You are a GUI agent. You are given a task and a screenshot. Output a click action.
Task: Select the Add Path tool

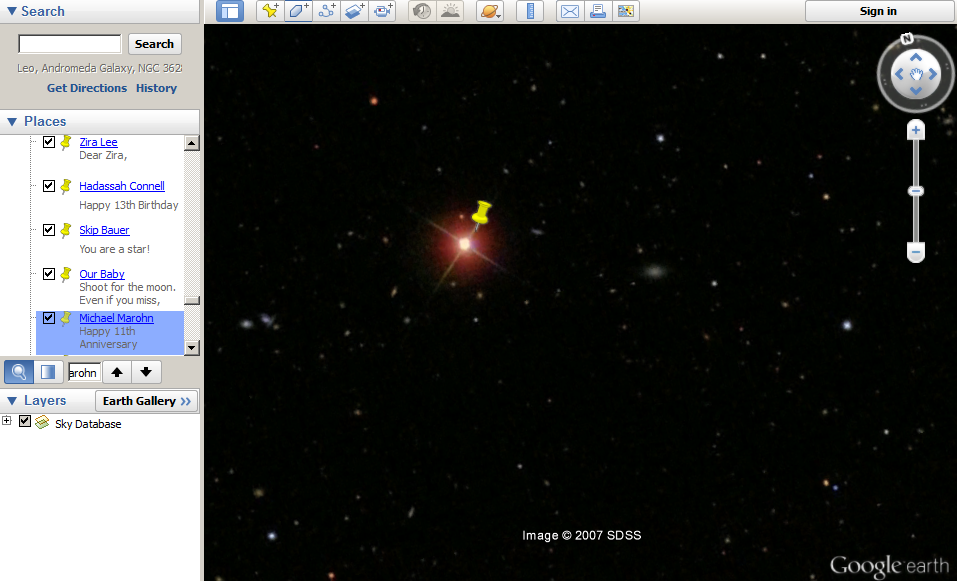pos(327,11)
